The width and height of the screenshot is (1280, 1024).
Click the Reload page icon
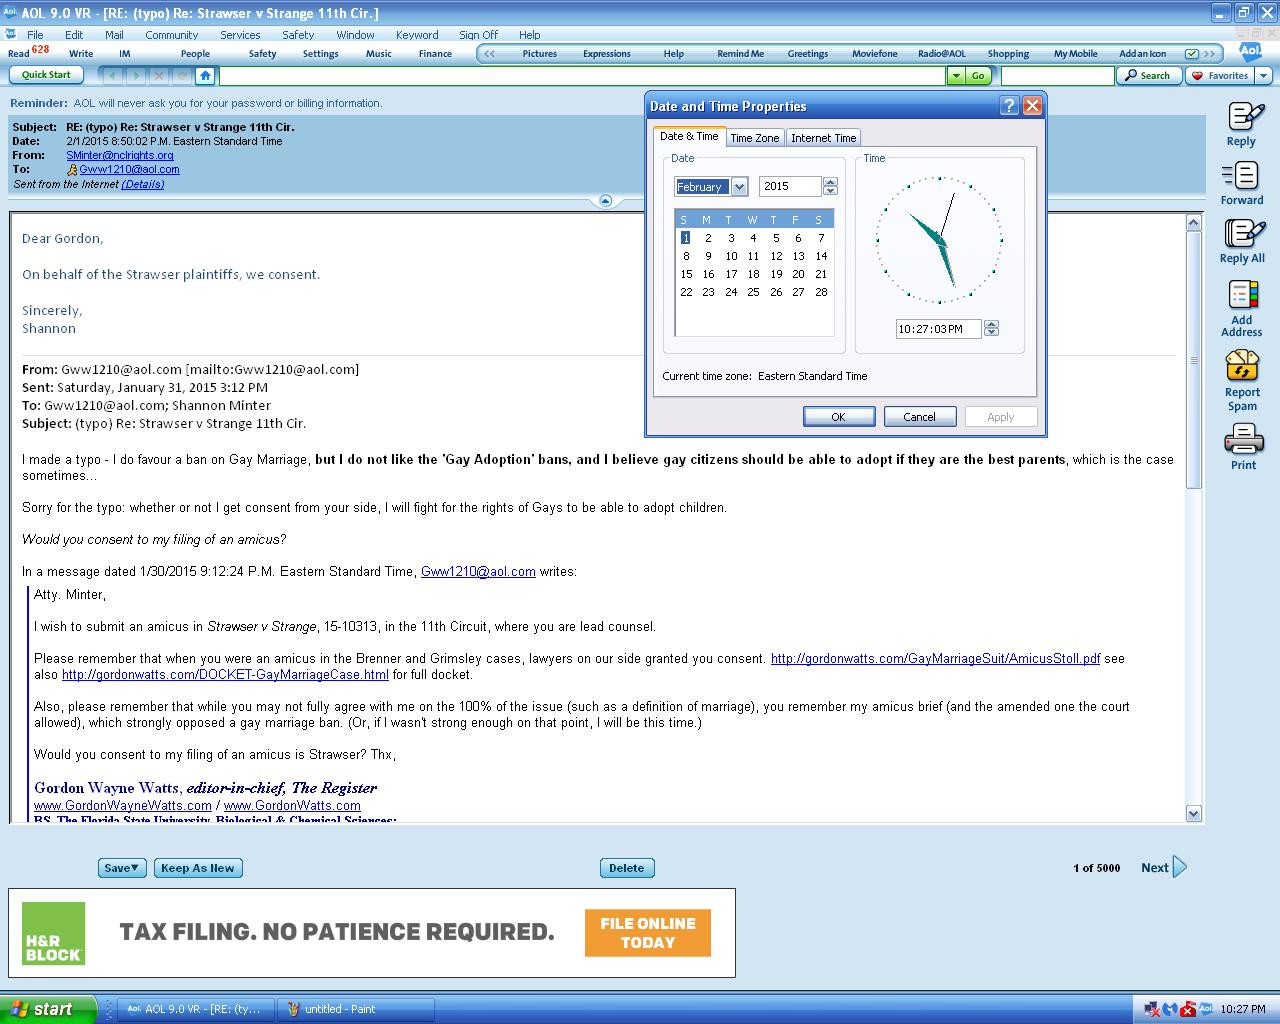tap(182, 75)
